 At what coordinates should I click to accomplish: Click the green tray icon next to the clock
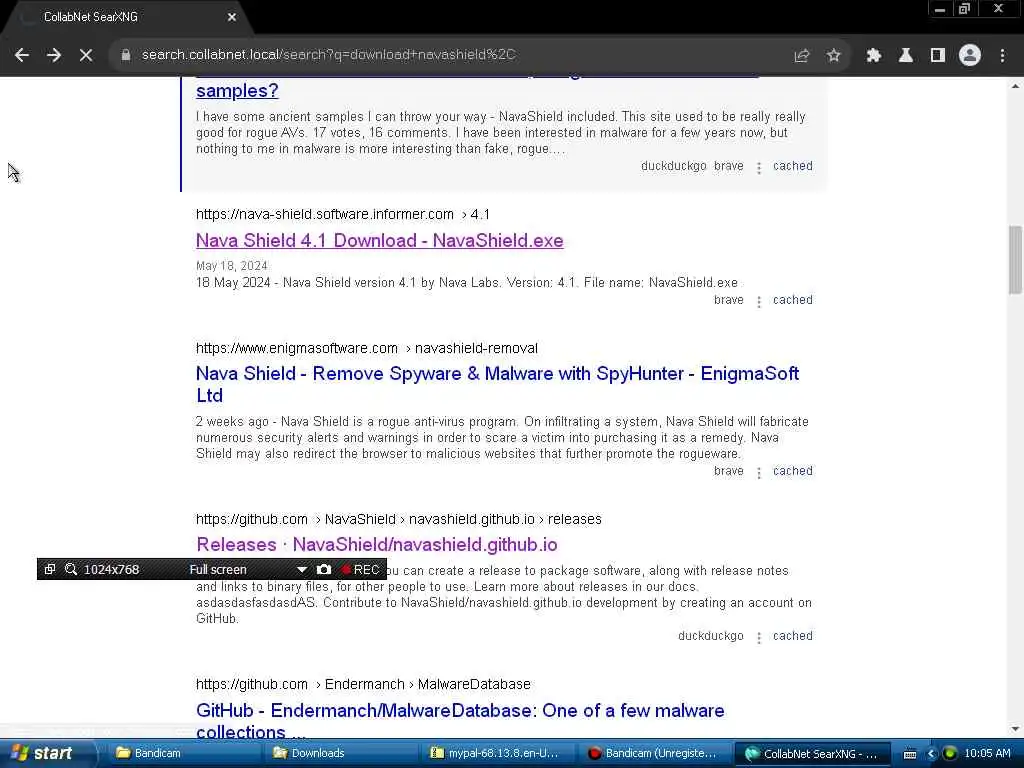pyautogui.click(x=950, y=754)
